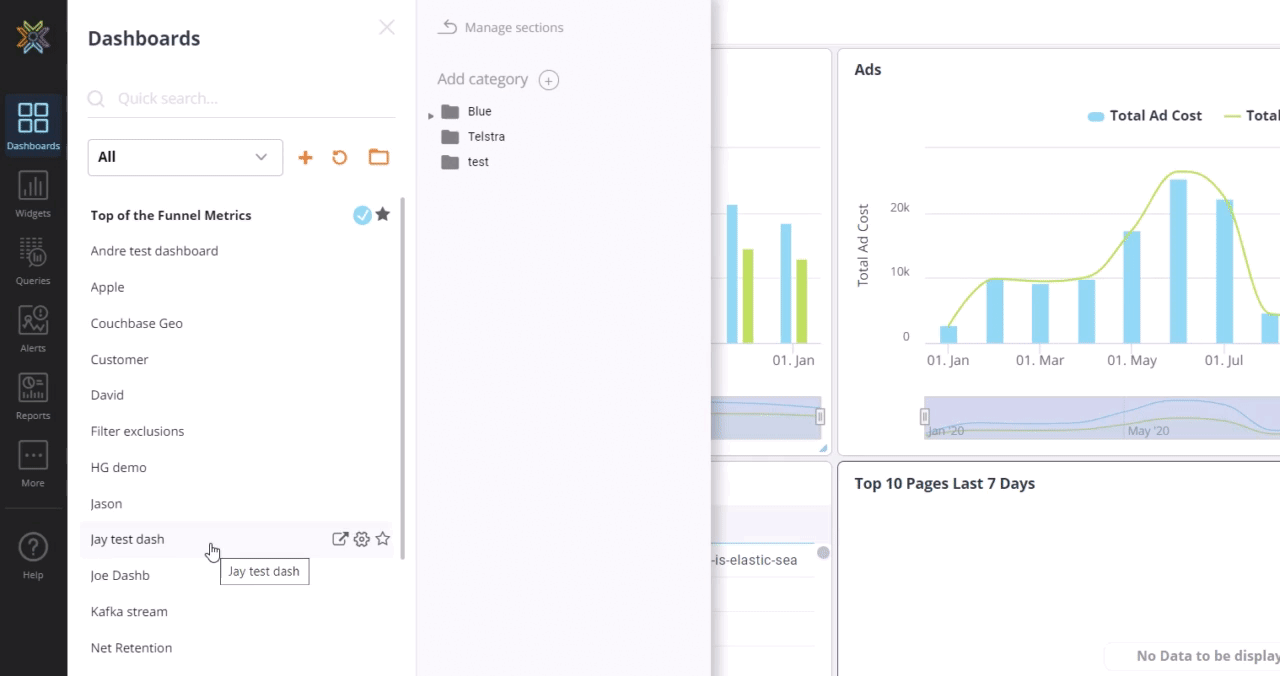Open the Reports sidebar section
The image size is (1280, 676).
point(33,395)
